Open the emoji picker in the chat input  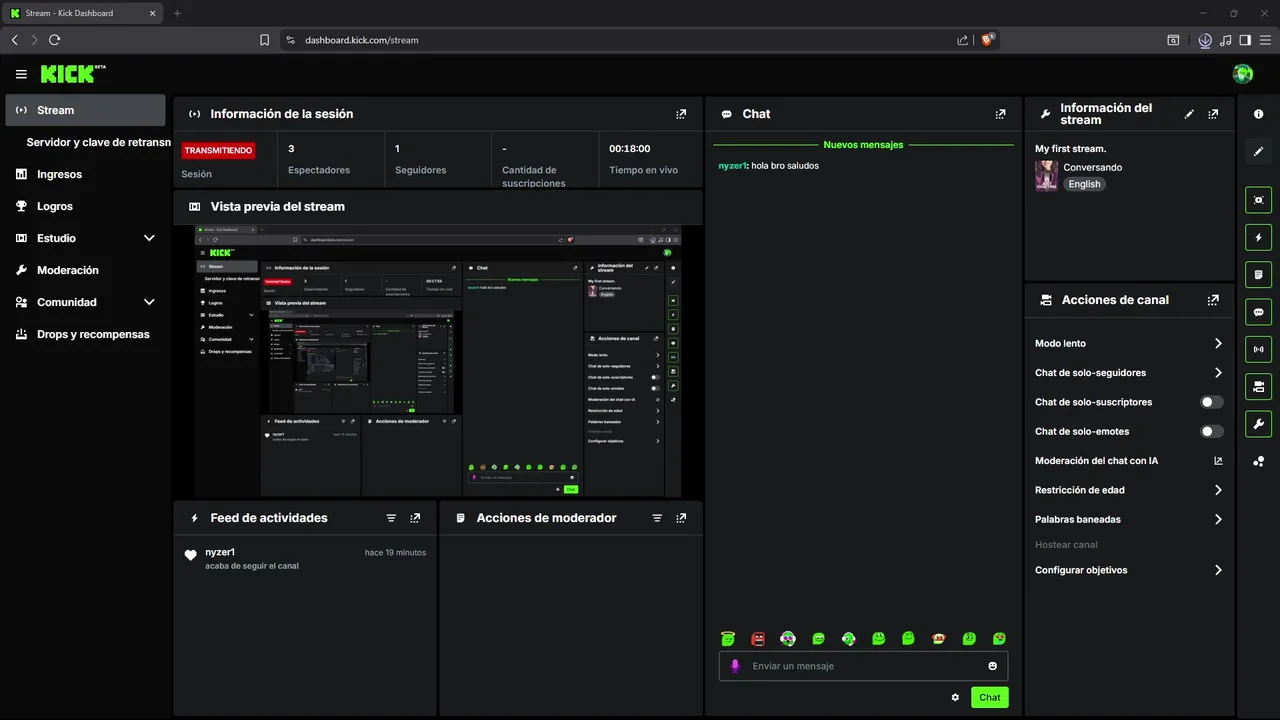point(993,666)
